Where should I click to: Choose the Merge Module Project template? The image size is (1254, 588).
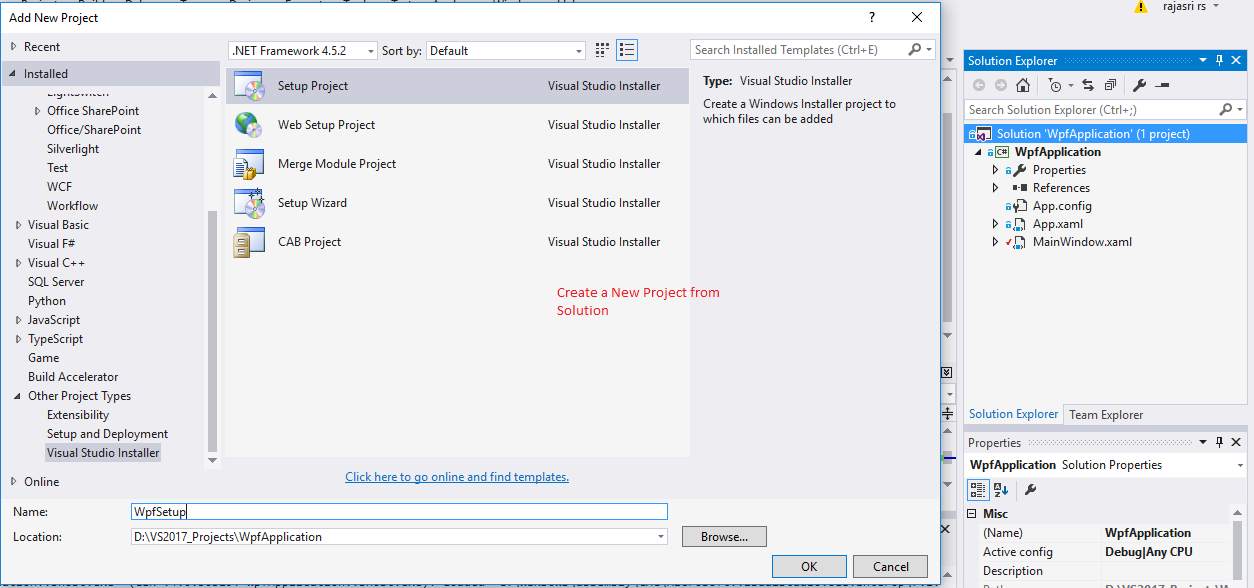[458, 164]
